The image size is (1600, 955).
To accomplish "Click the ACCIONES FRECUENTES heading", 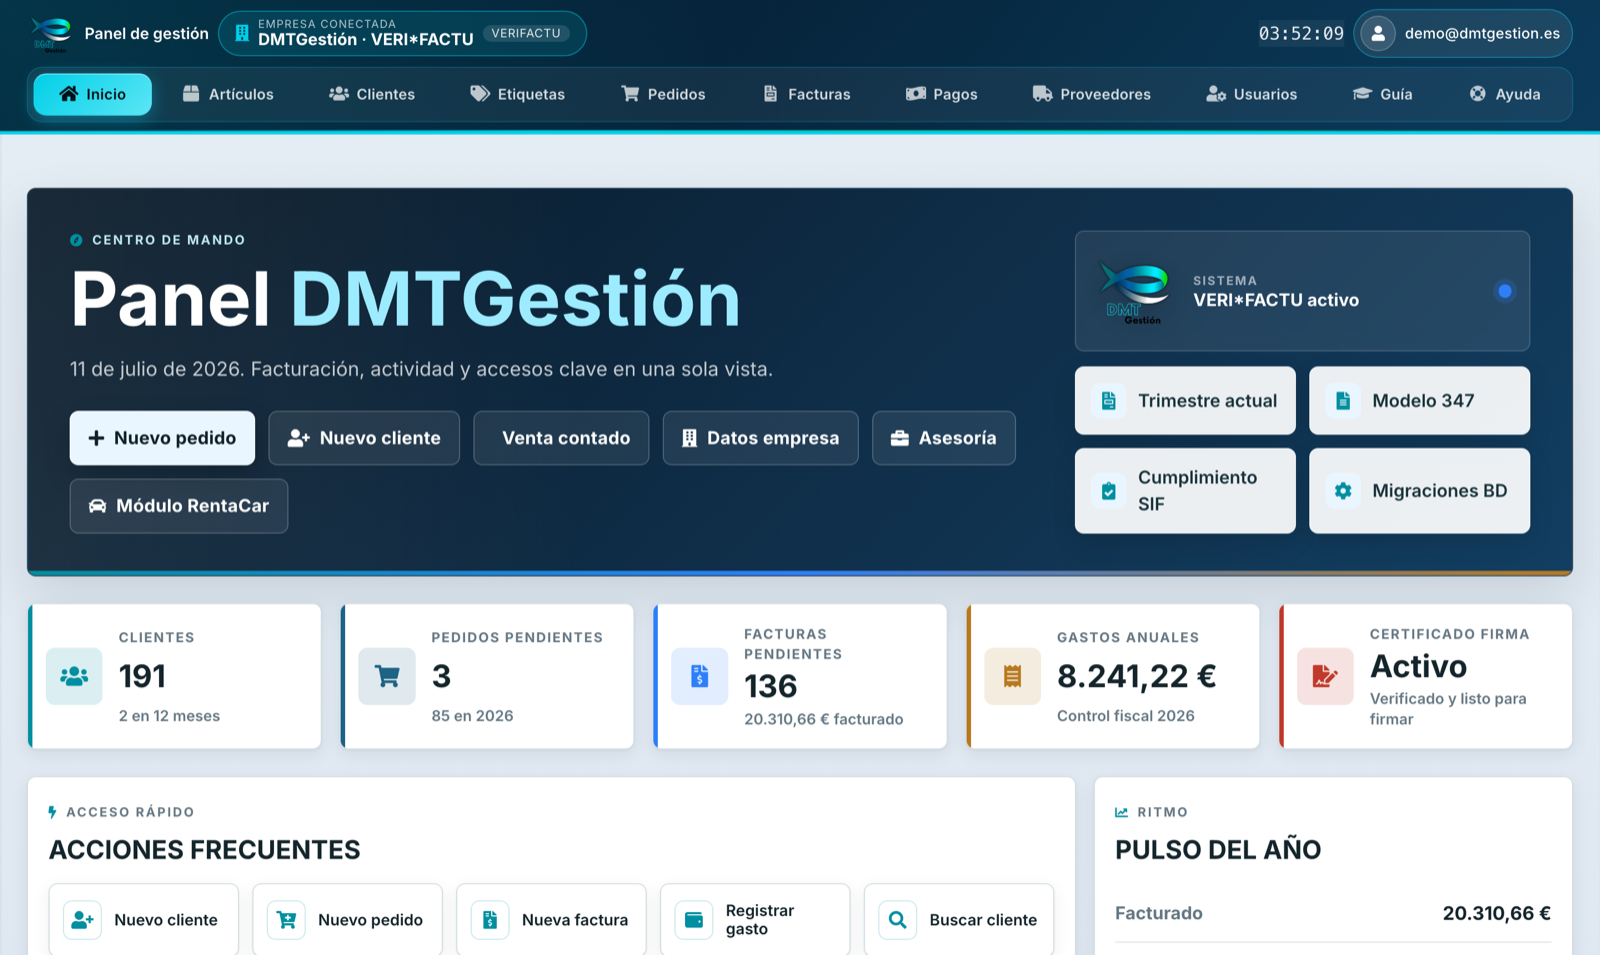I will pos(205,850).
